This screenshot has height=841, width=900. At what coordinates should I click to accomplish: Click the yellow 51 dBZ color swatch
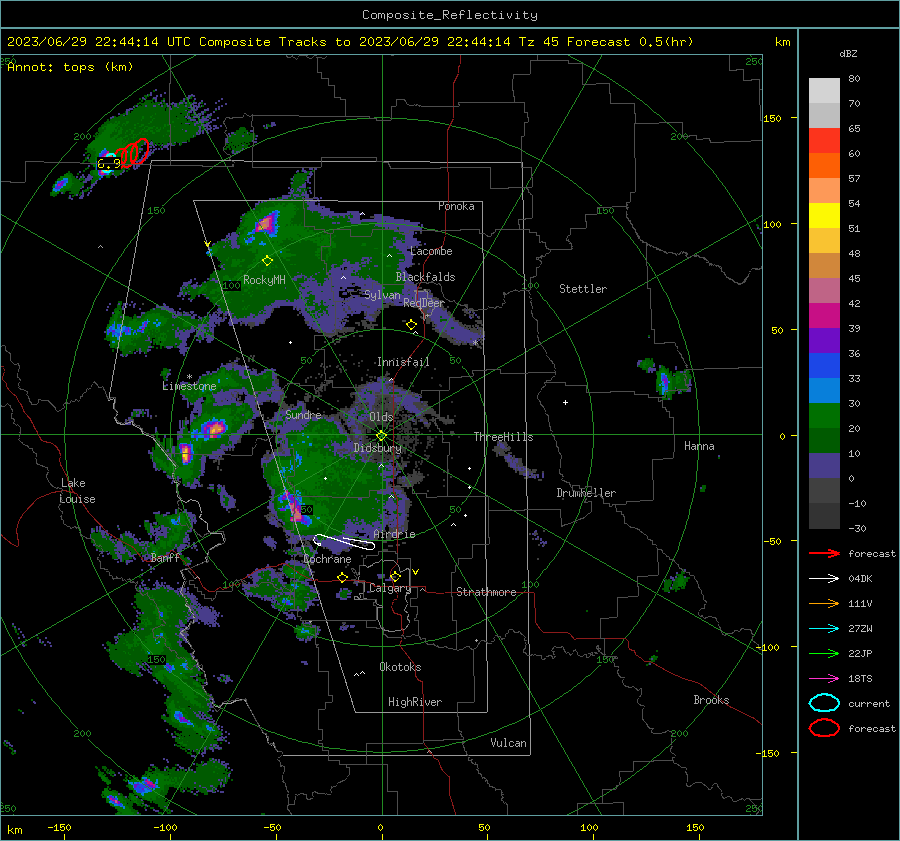pos(824,216)
